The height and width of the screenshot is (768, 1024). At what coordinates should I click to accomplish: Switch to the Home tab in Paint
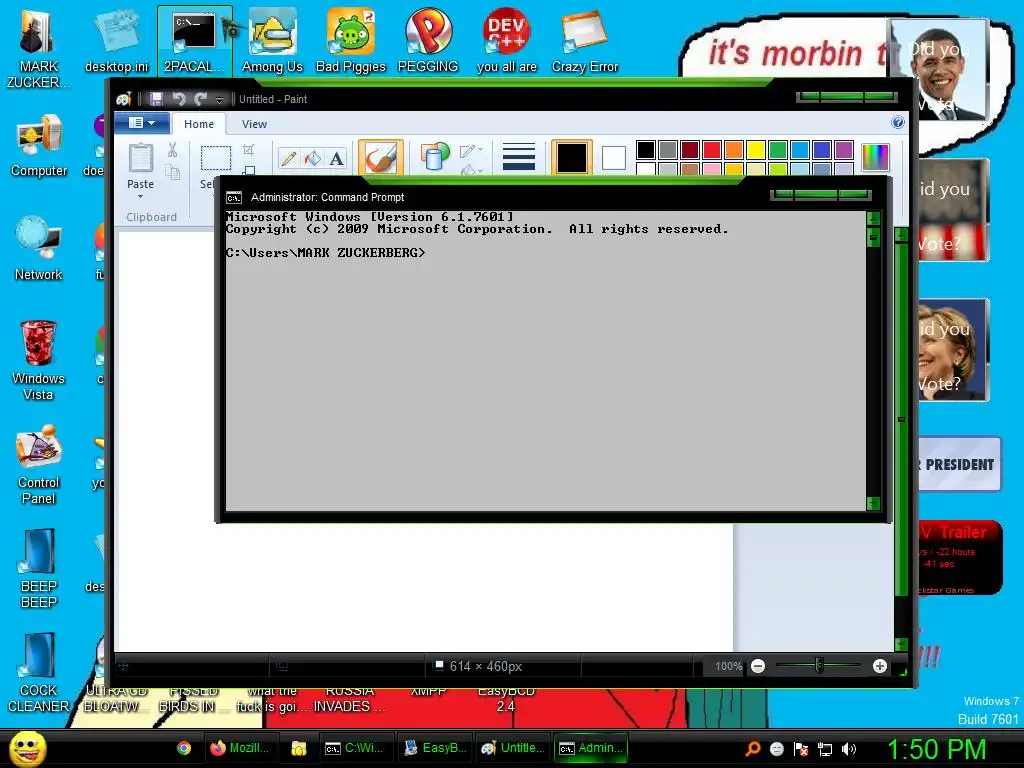click(x=199, y=123)
